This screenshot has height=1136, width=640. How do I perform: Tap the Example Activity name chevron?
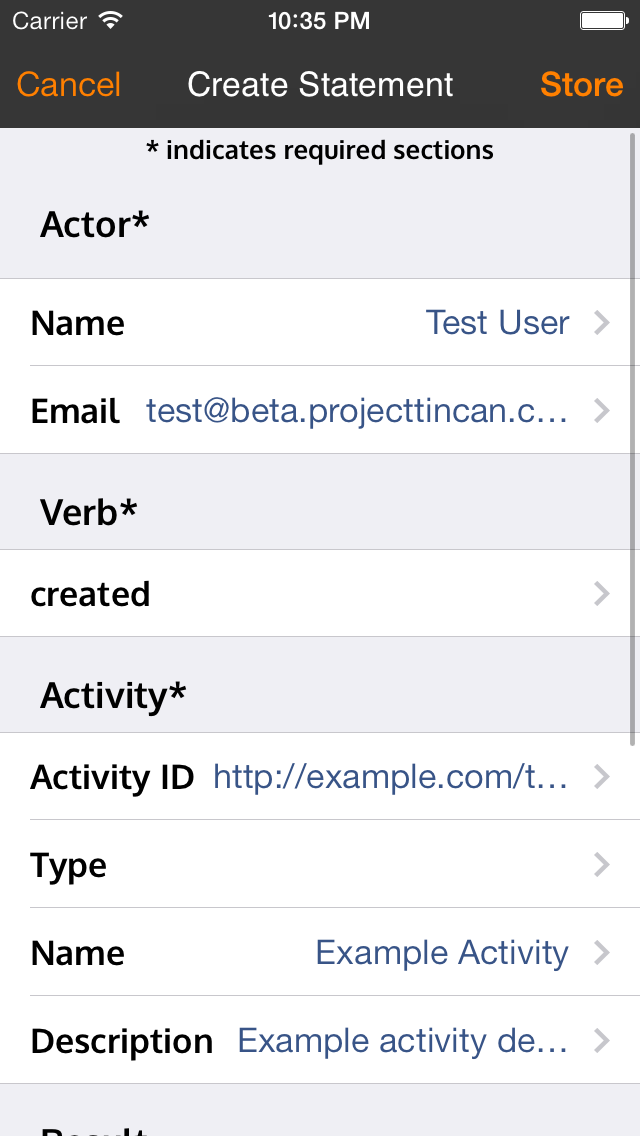[x=602, y=953]
